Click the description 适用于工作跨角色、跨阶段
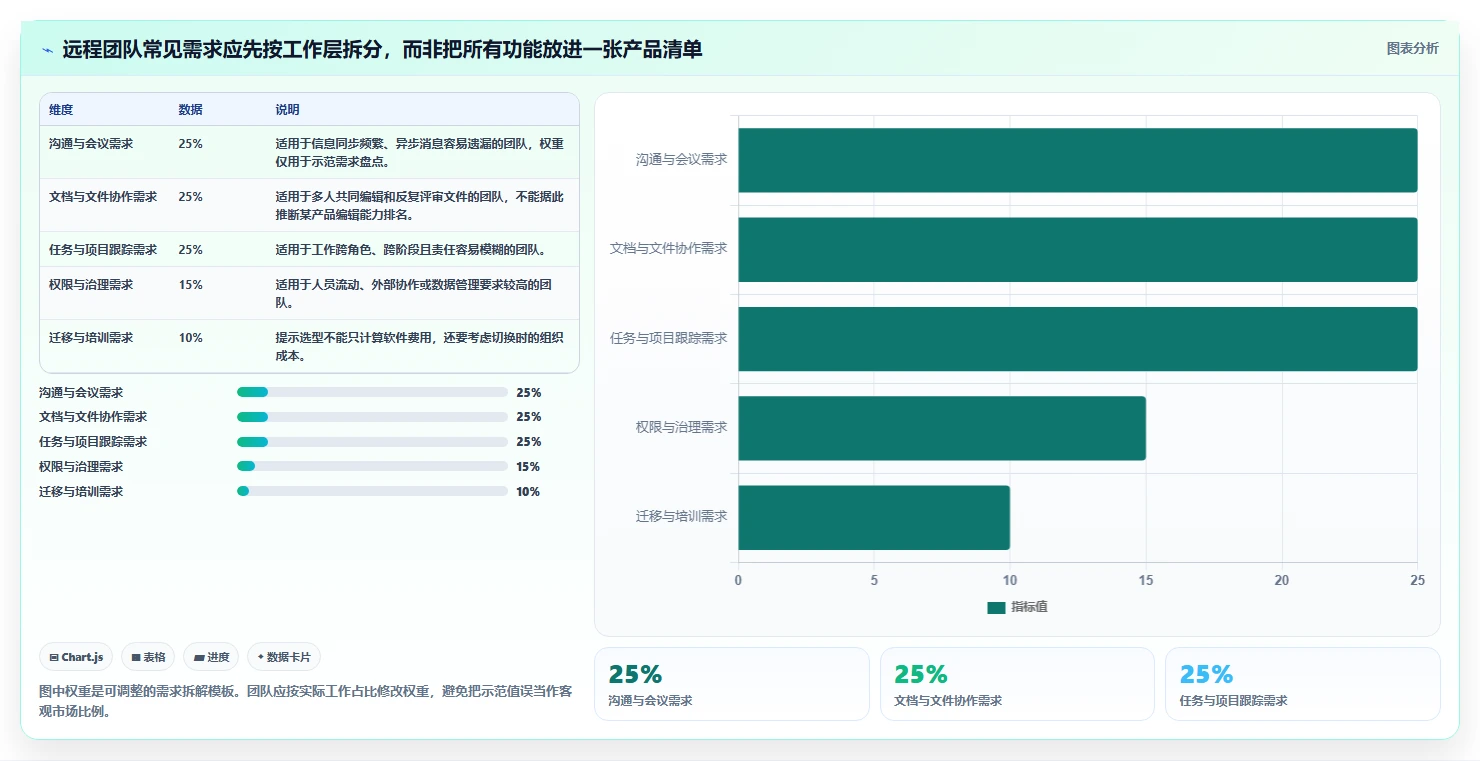 [411, 250]
